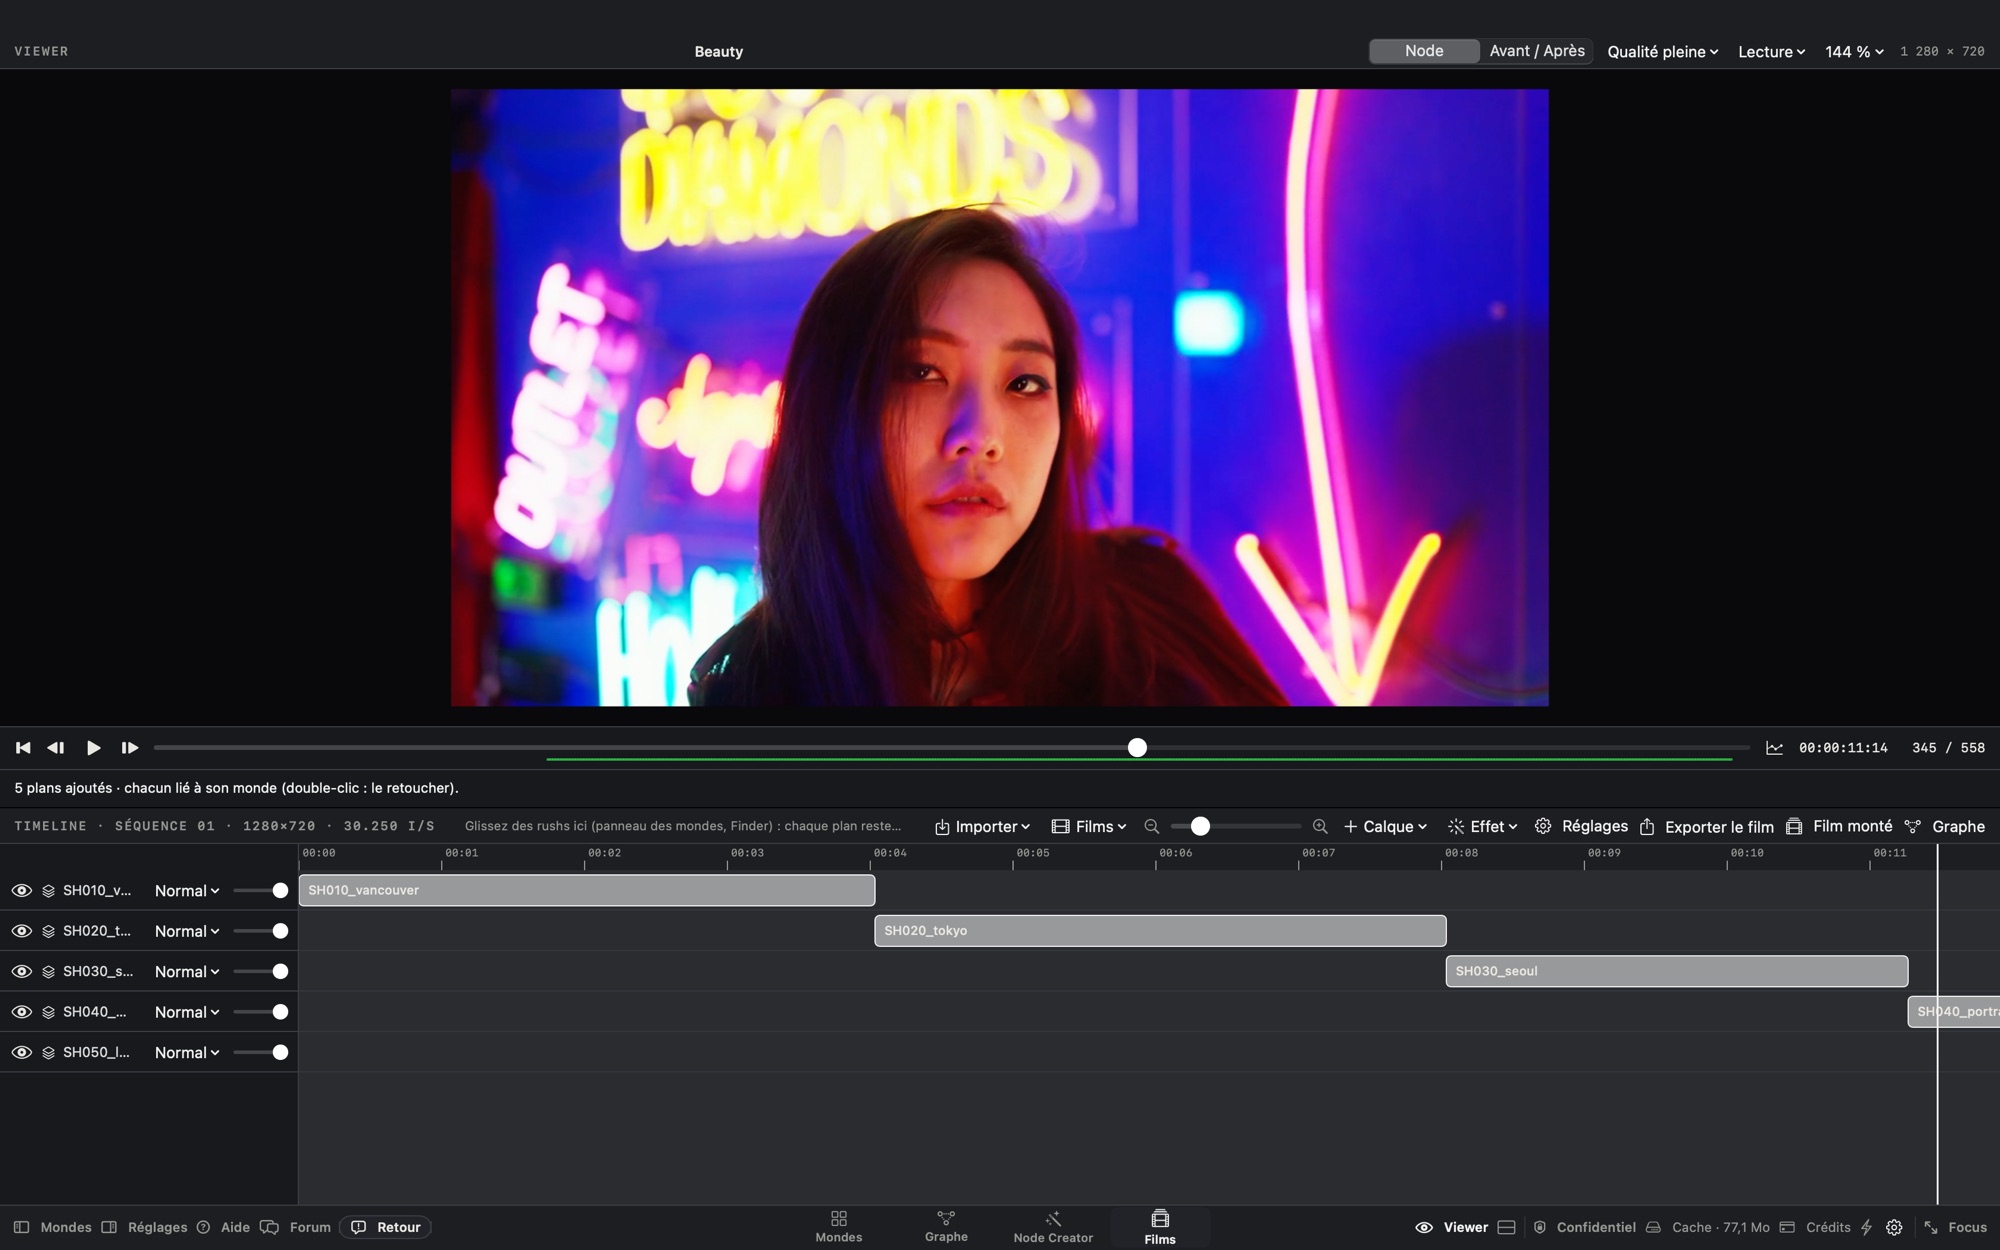The image size is (2000, 1250).
Task: Open the curve graph icon beside timecode
Action: [1774, 748]
